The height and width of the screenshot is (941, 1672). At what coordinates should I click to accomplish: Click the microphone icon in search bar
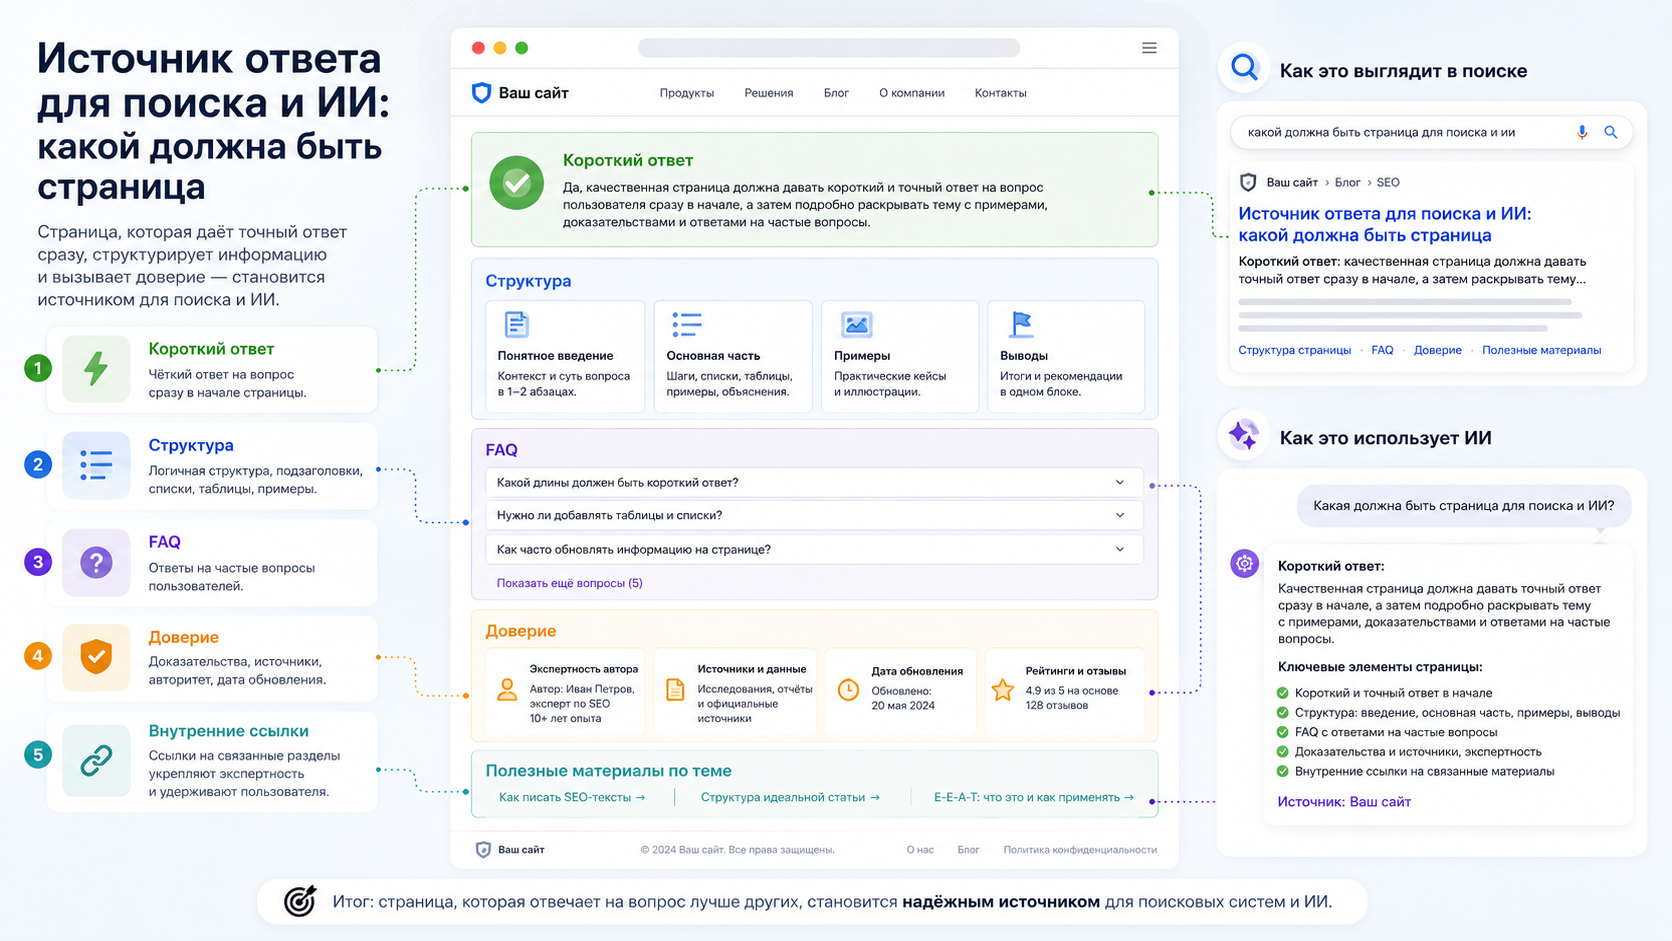pyautogui.click(x=1582, y=132)
